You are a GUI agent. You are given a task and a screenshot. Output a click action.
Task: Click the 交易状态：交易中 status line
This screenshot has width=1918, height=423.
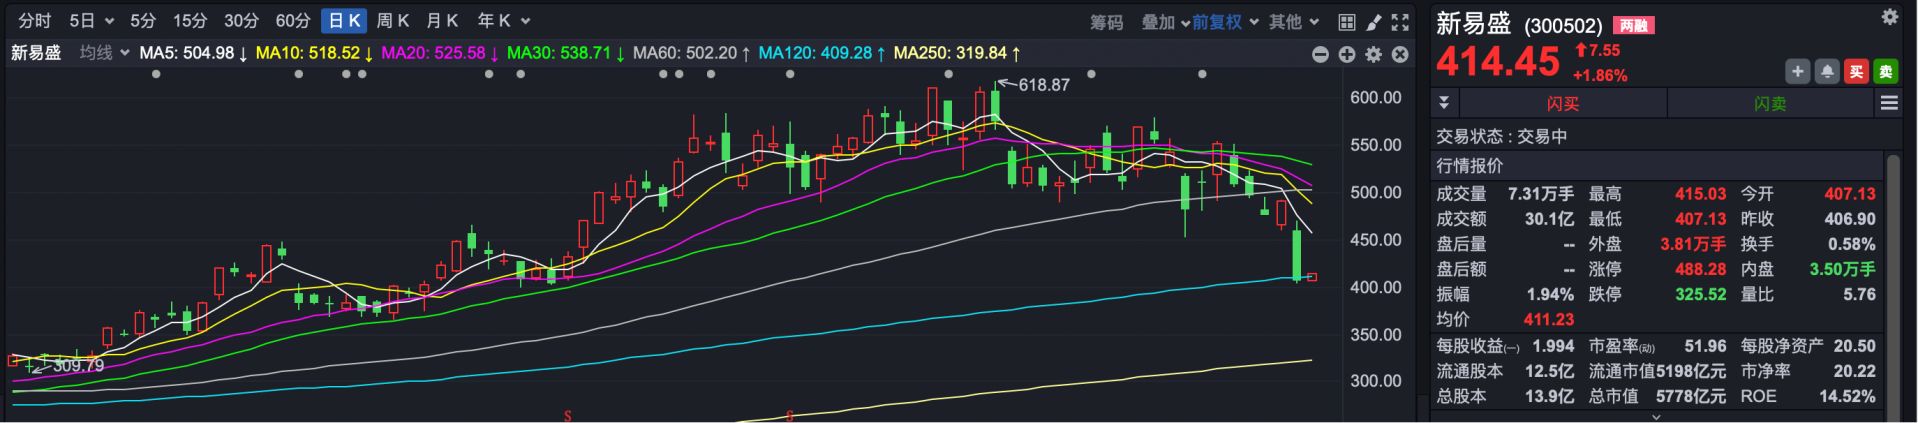1502,137
